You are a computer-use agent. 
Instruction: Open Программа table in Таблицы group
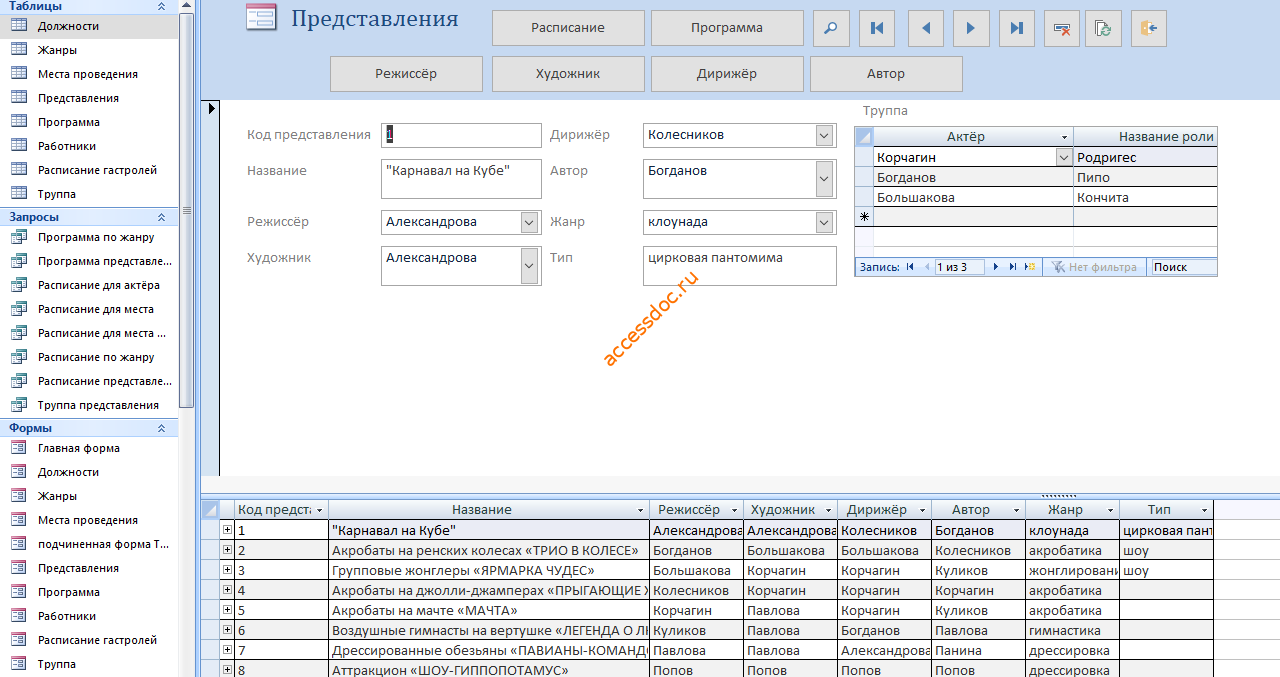coord(89,122)
